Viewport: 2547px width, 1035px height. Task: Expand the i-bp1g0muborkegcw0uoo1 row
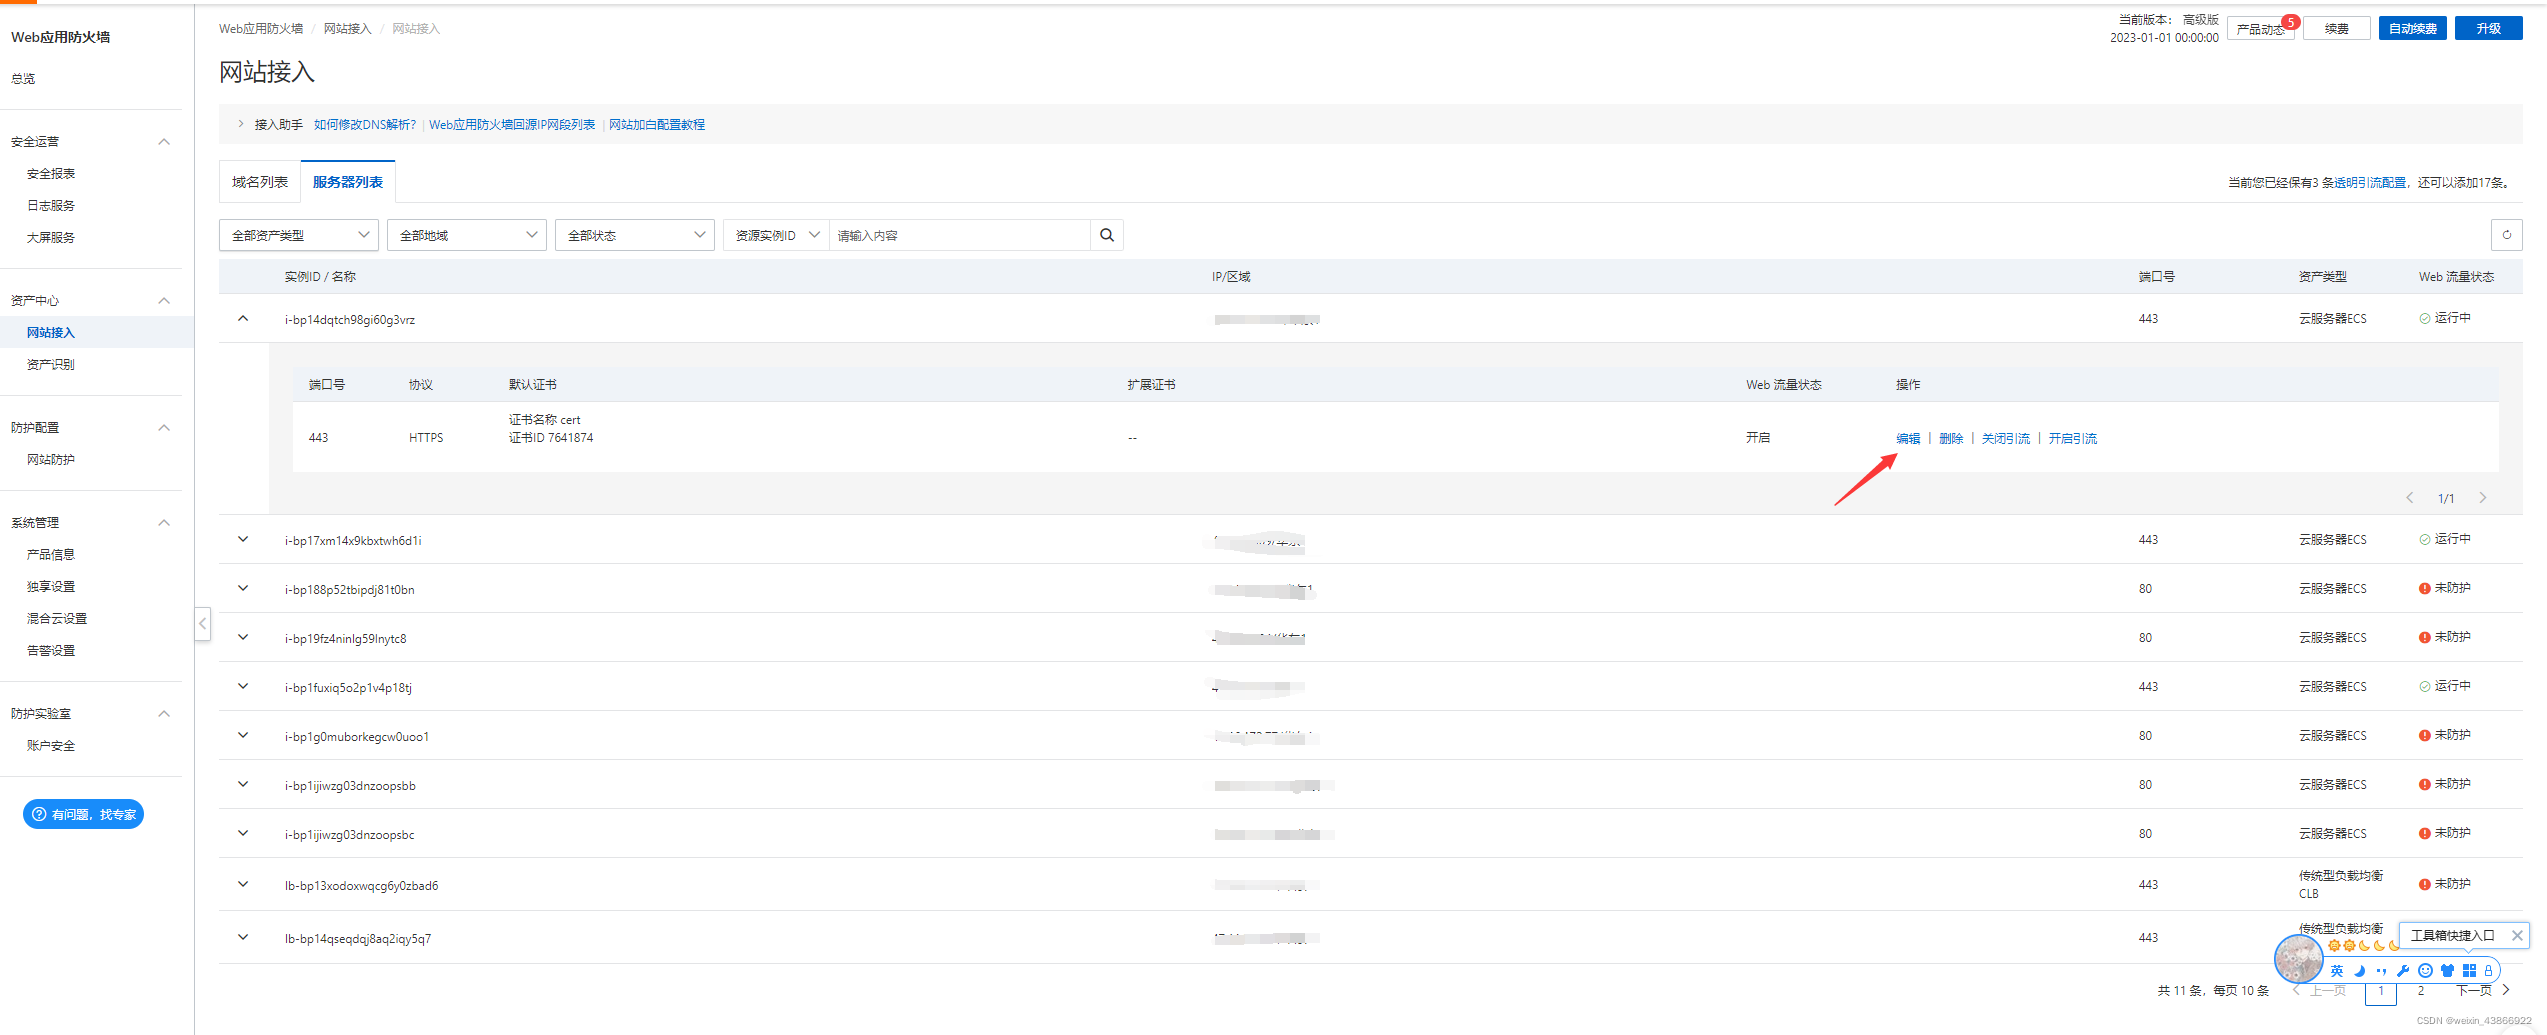(x=243, y=736)
